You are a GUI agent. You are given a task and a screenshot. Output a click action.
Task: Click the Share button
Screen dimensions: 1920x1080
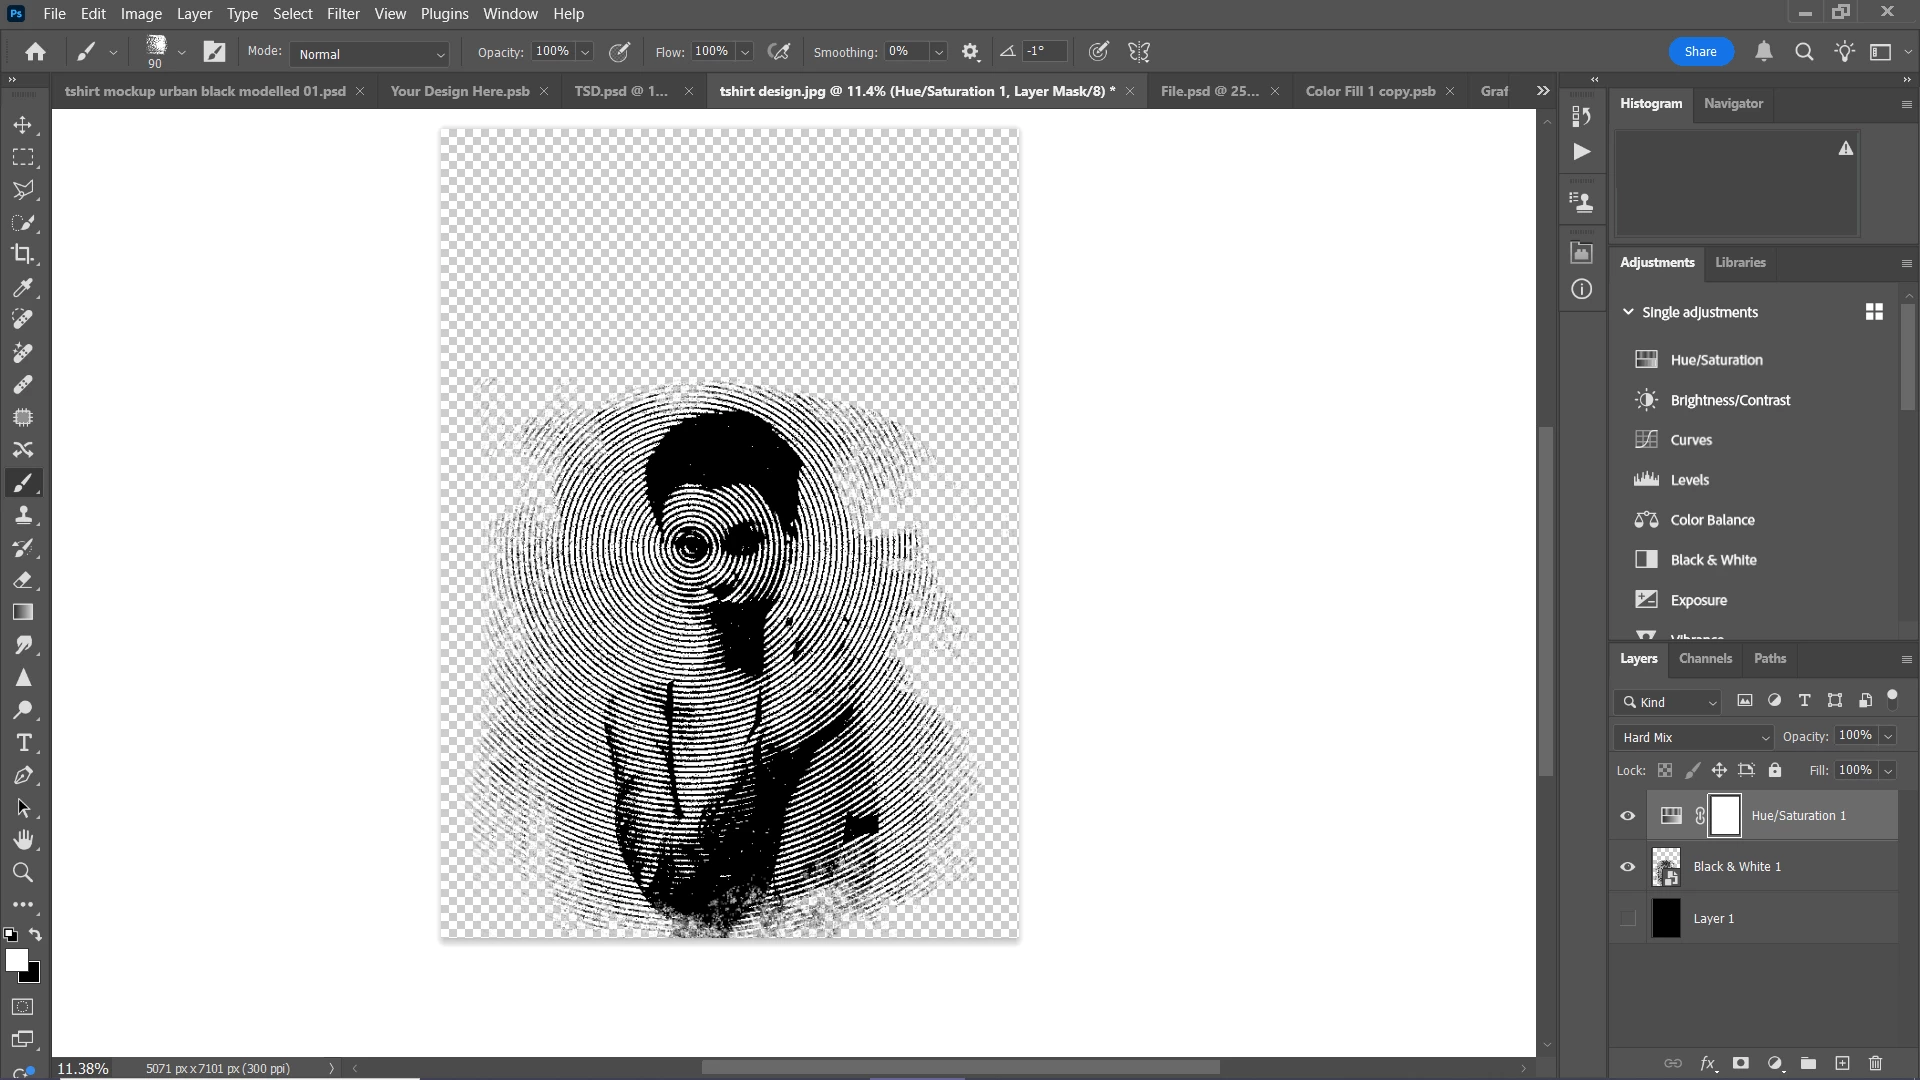[x=1700, y=52]
